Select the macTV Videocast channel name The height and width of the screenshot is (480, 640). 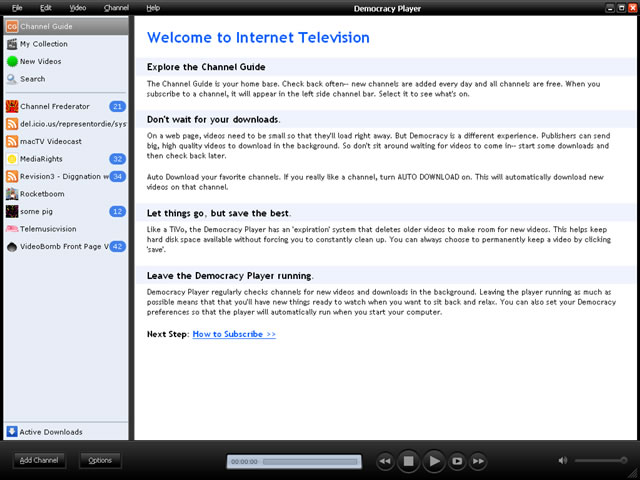coord(51,142)
